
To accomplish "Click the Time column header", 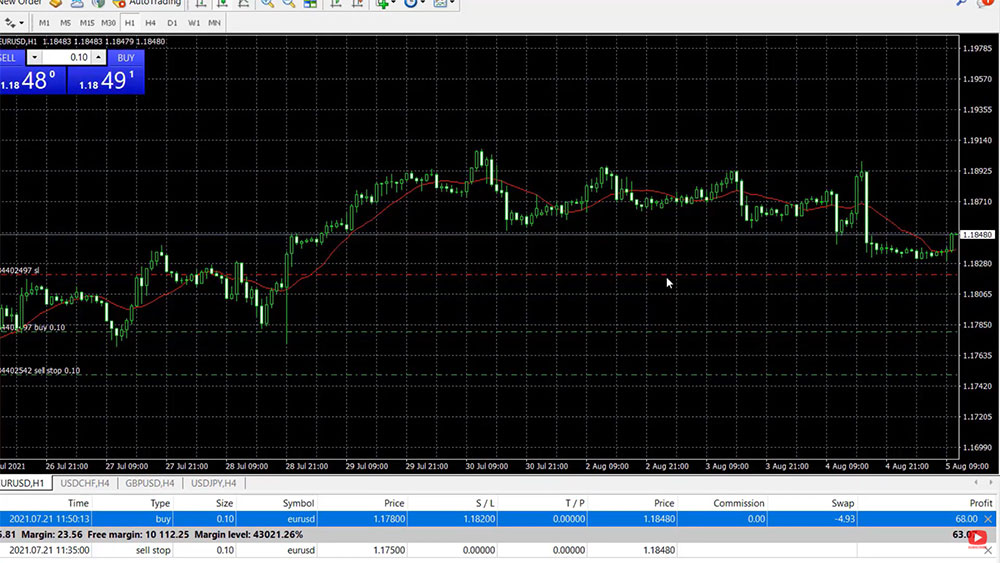I will tap(78, 503).
